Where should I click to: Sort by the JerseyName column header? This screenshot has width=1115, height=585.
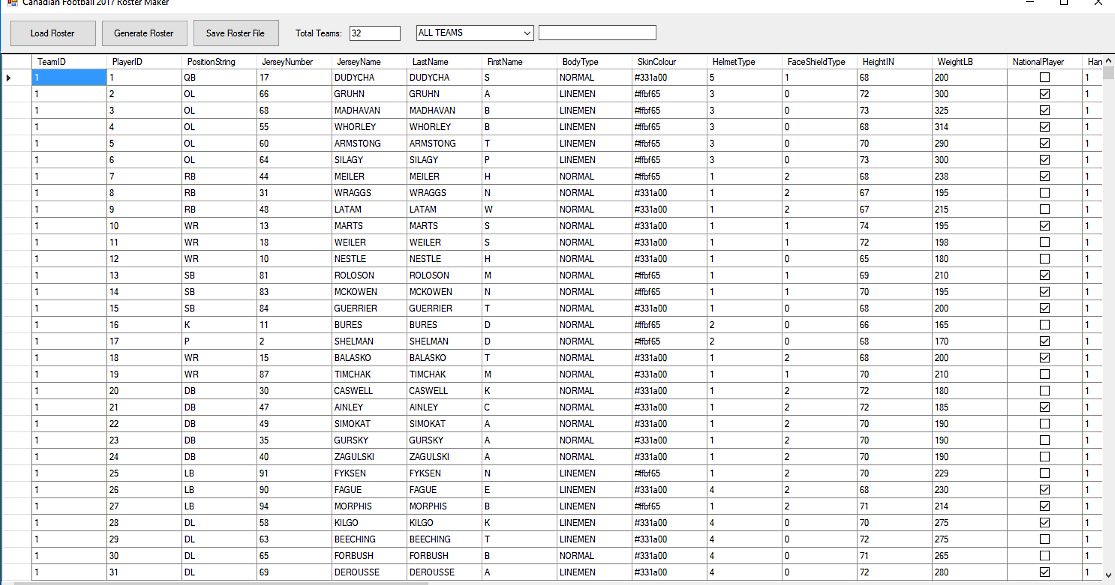click(x=369, y=62)
